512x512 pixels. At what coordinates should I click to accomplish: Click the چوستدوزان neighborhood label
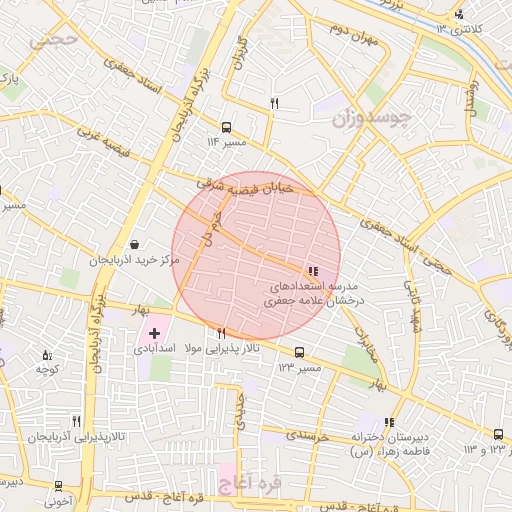(x=371, y=119)
